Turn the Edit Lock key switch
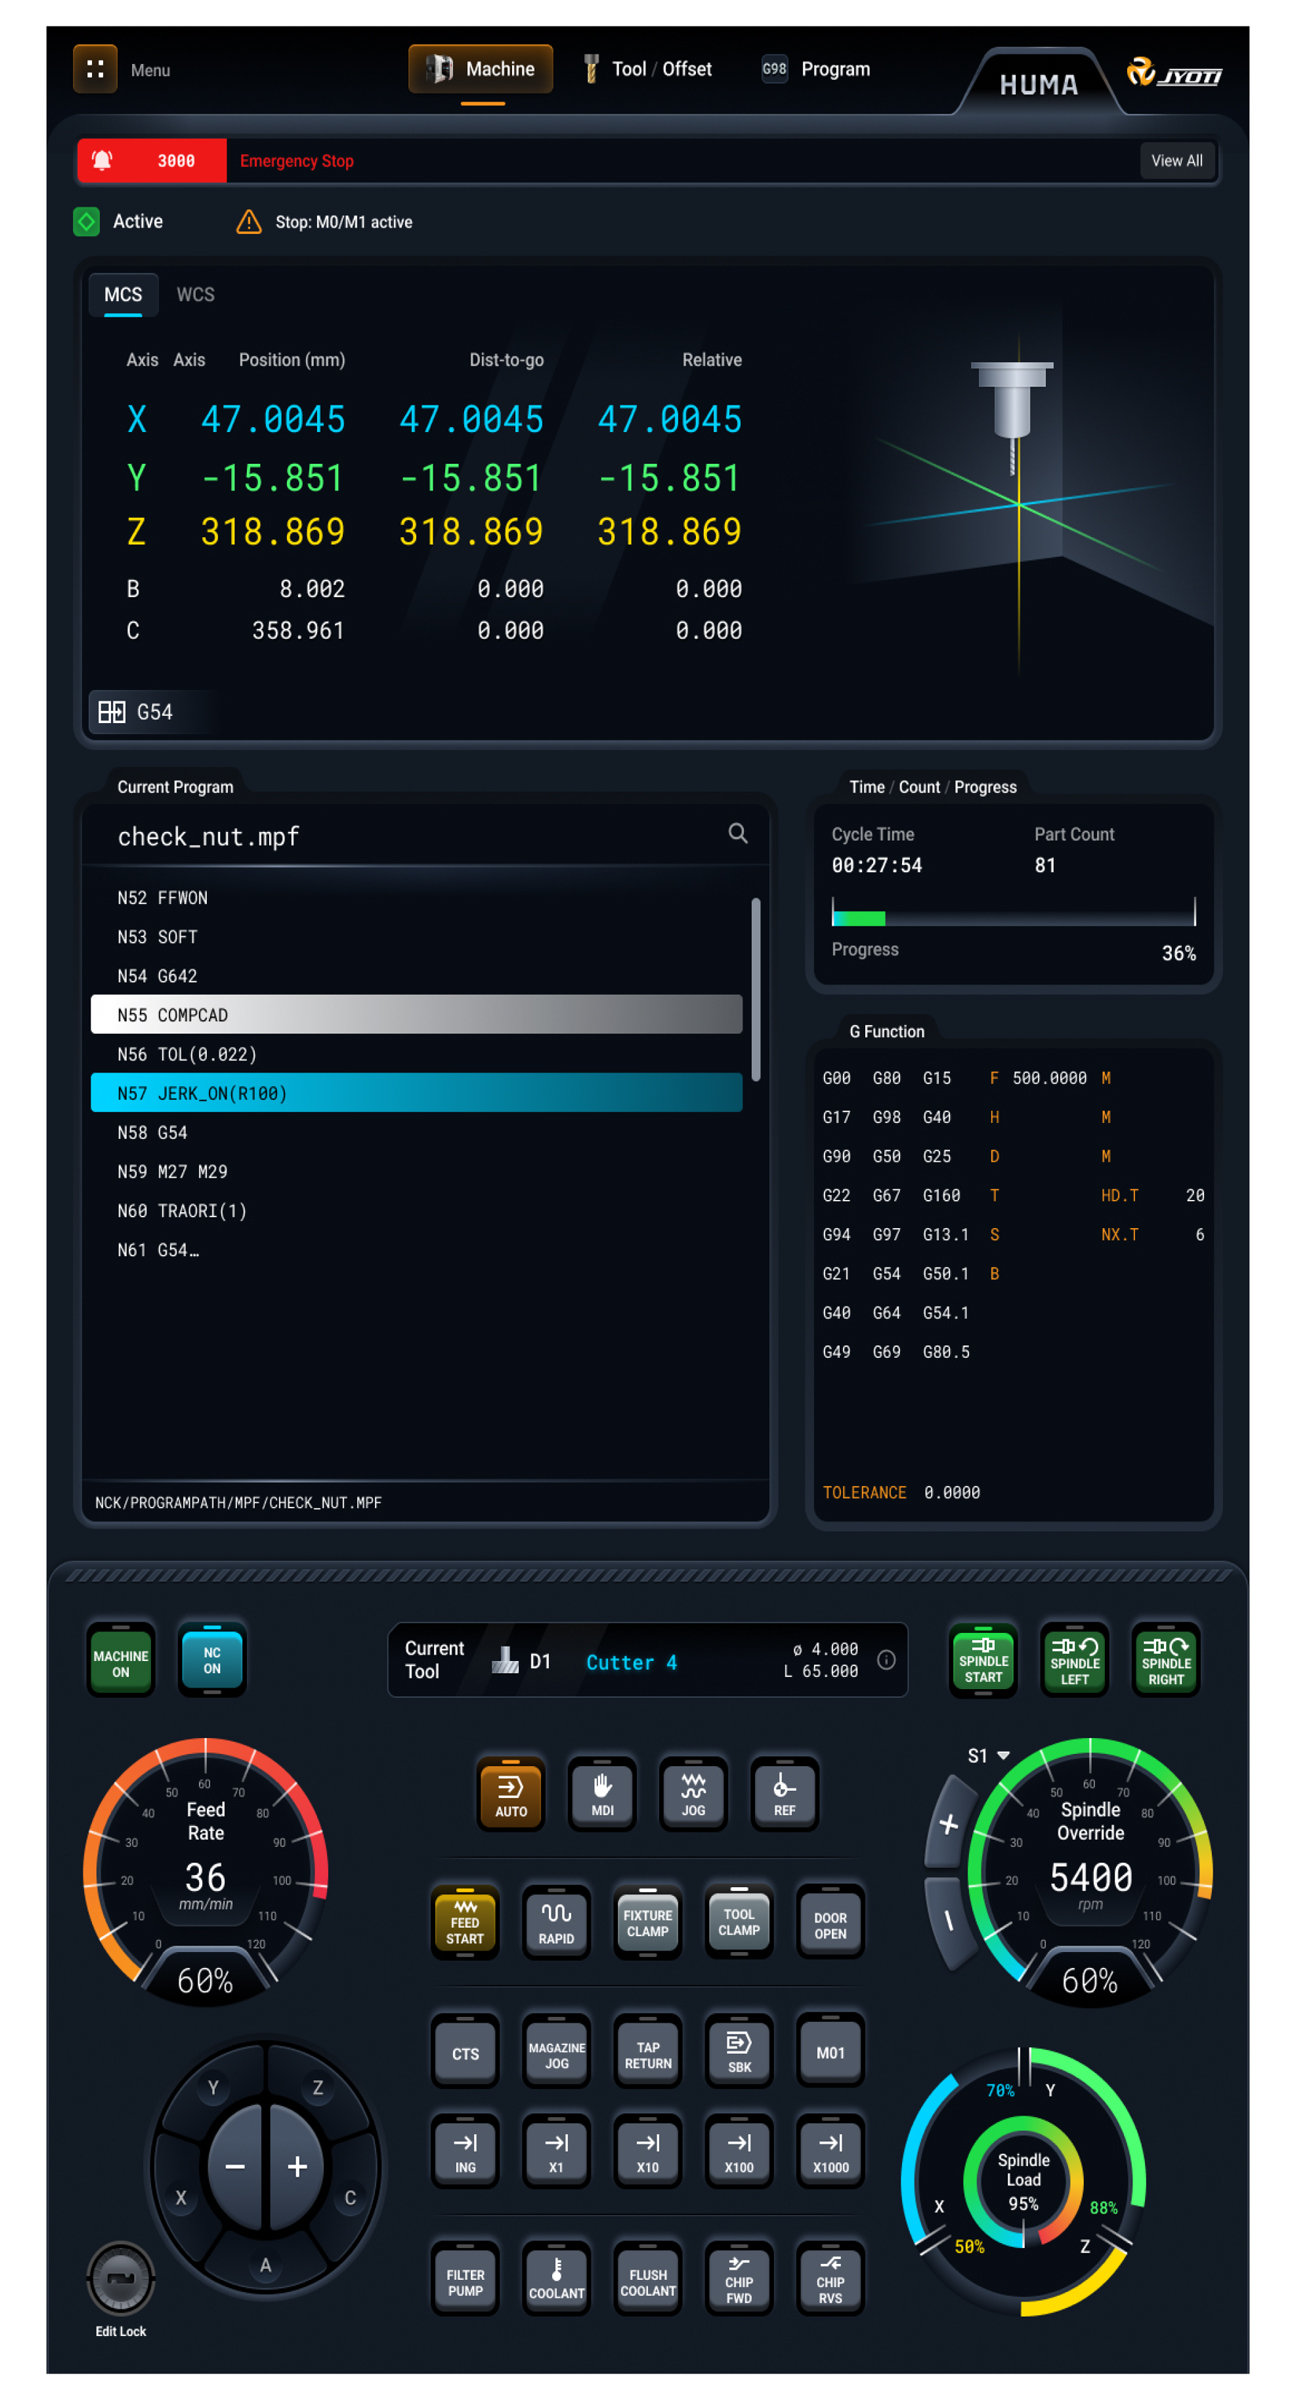Screen dimensions: 1296x2400 point(121,2279)
